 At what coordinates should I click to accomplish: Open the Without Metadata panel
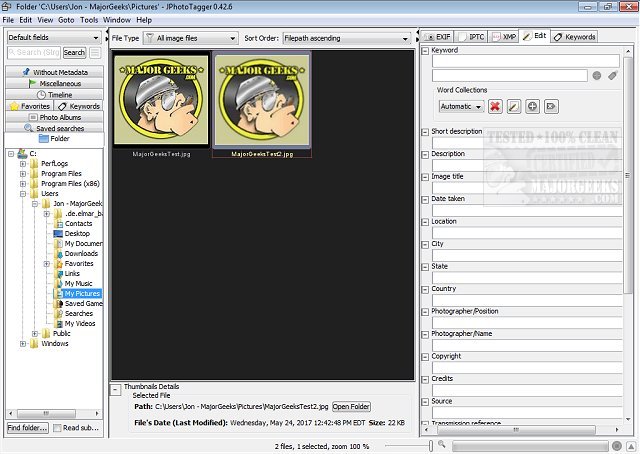pos(53,72)
